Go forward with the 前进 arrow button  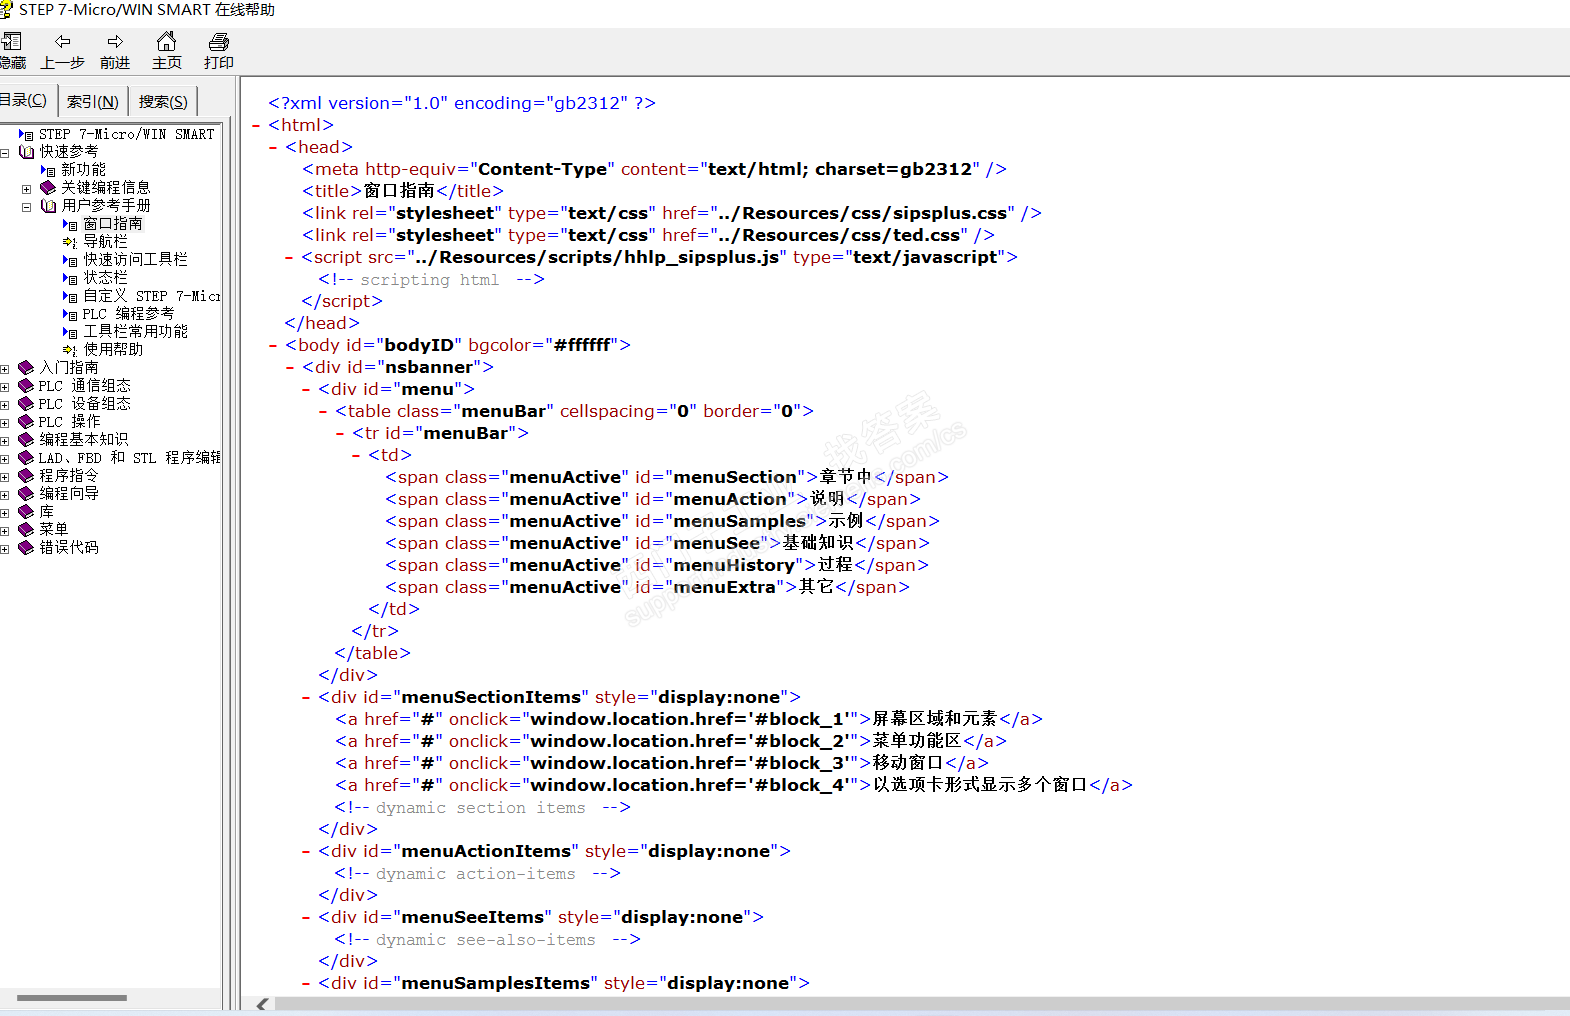click(115, 50)
